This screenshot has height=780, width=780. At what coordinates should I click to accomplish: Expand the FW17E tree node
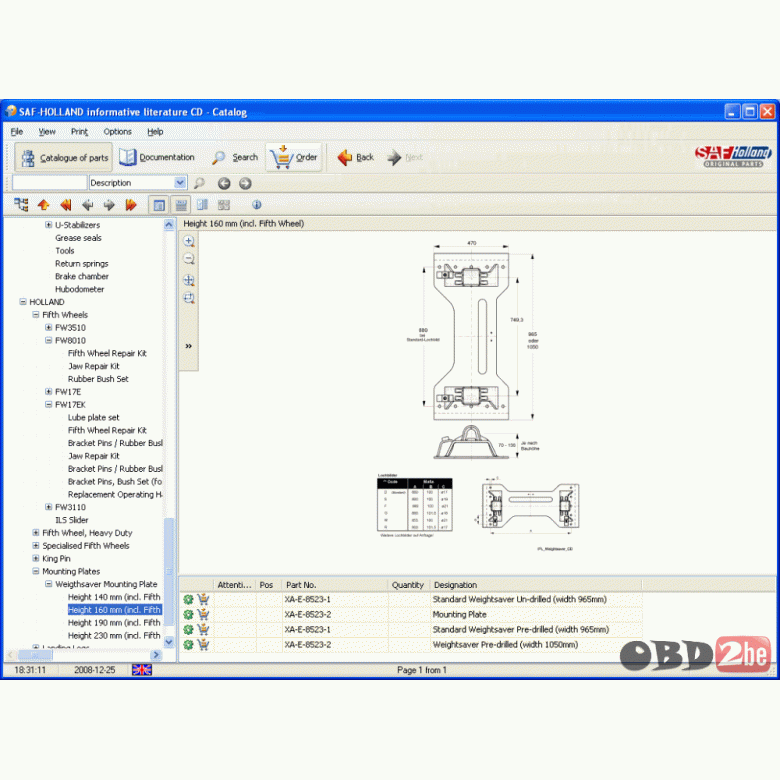tap(48, 391)
